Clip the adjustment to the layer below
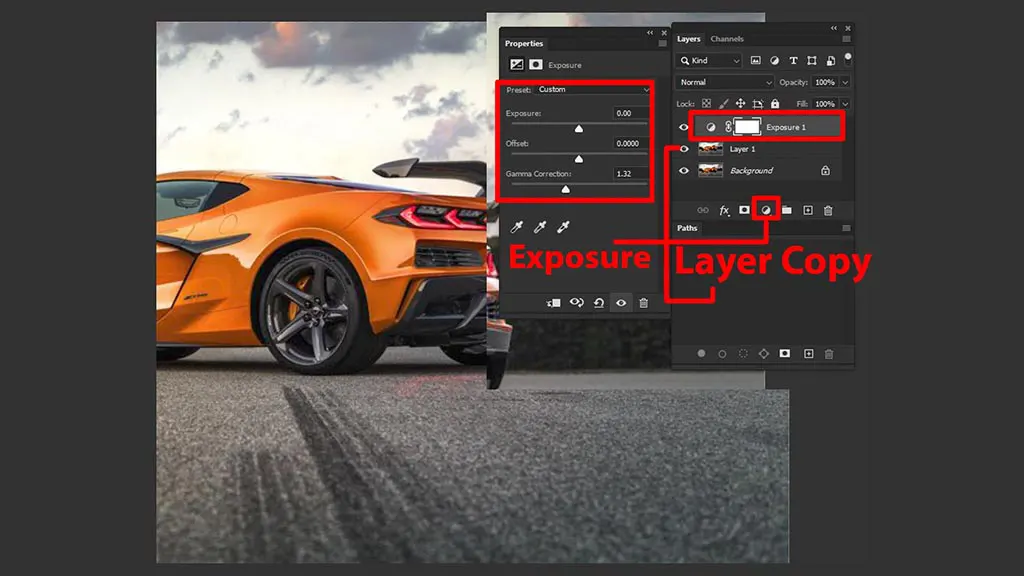1024x576 pixels. [554, 303]
